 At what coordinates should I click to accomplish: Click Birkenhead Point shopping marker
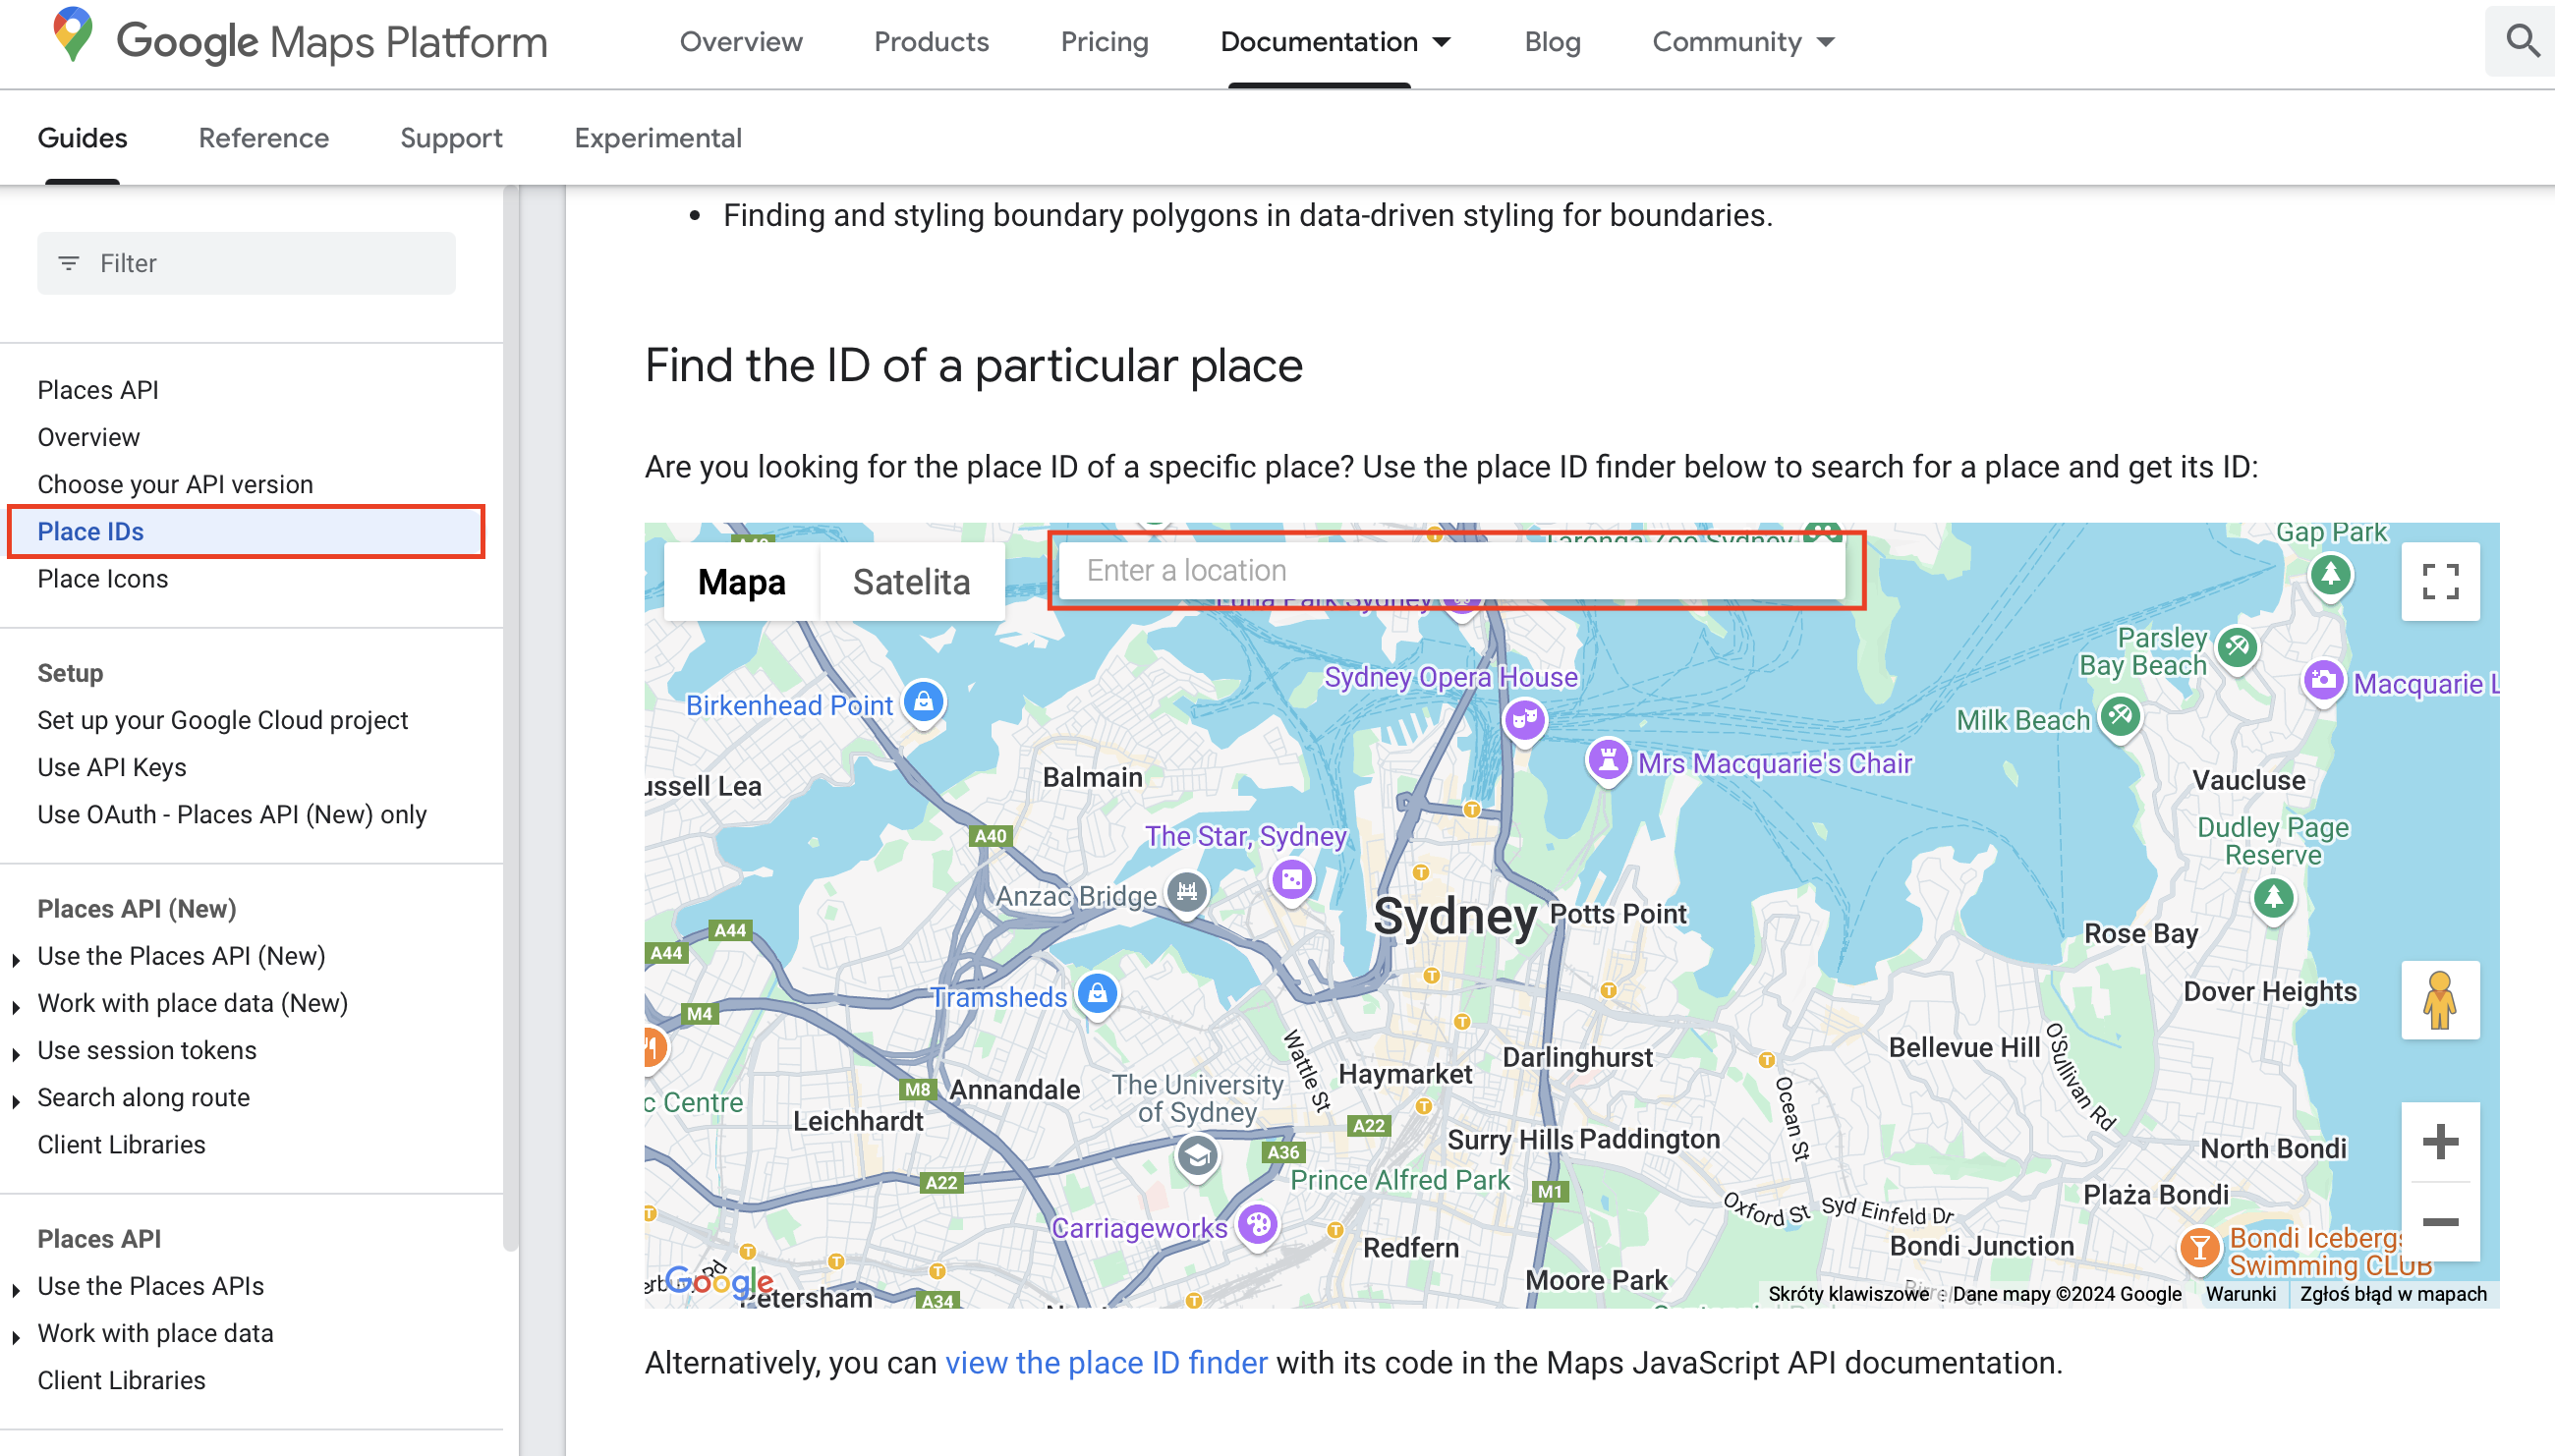(x=923, y=703)
